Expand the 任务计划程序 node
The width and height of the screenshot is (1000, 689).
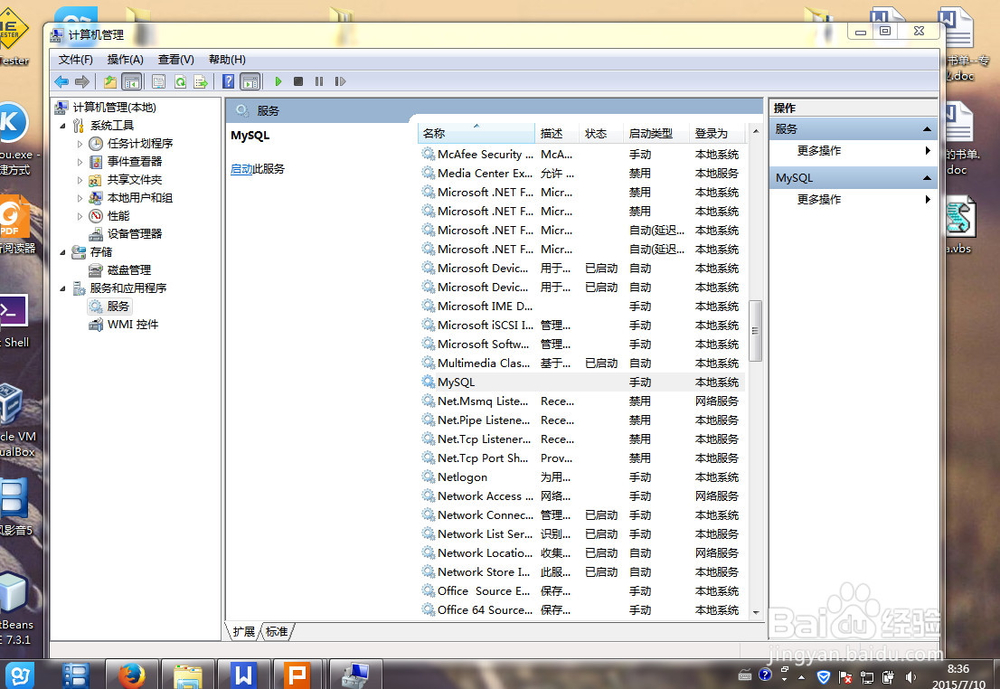tap(80, 144)
